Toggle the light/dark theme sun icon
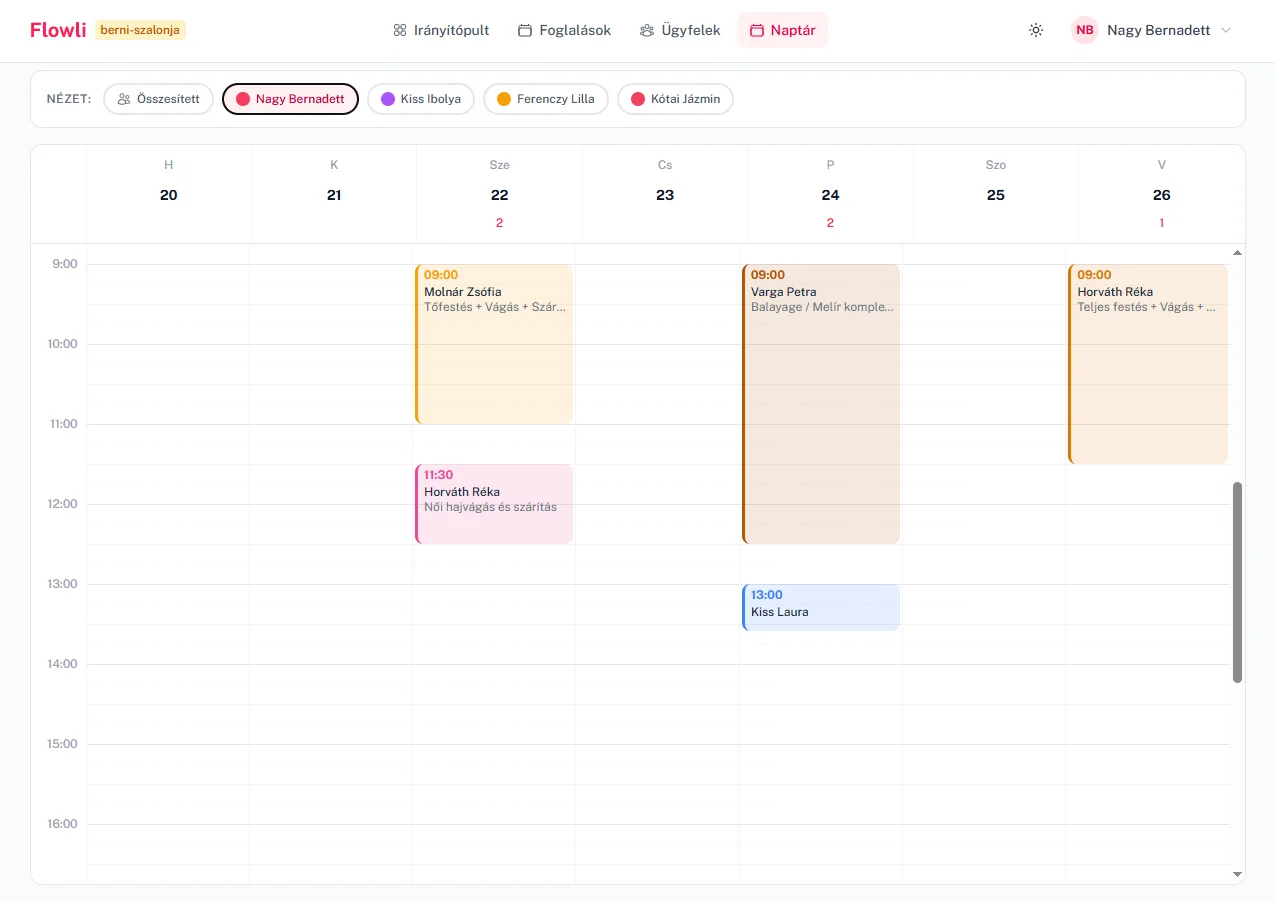The image size is (1275, 902). coord(1036,30)
